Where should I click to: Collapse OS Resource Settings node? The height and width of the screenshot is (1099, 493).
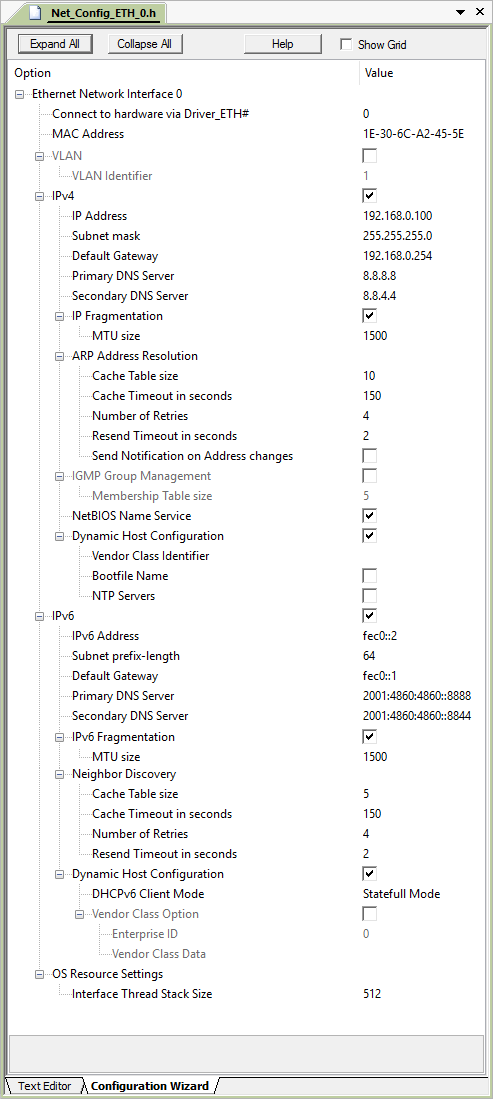(39, 974)
